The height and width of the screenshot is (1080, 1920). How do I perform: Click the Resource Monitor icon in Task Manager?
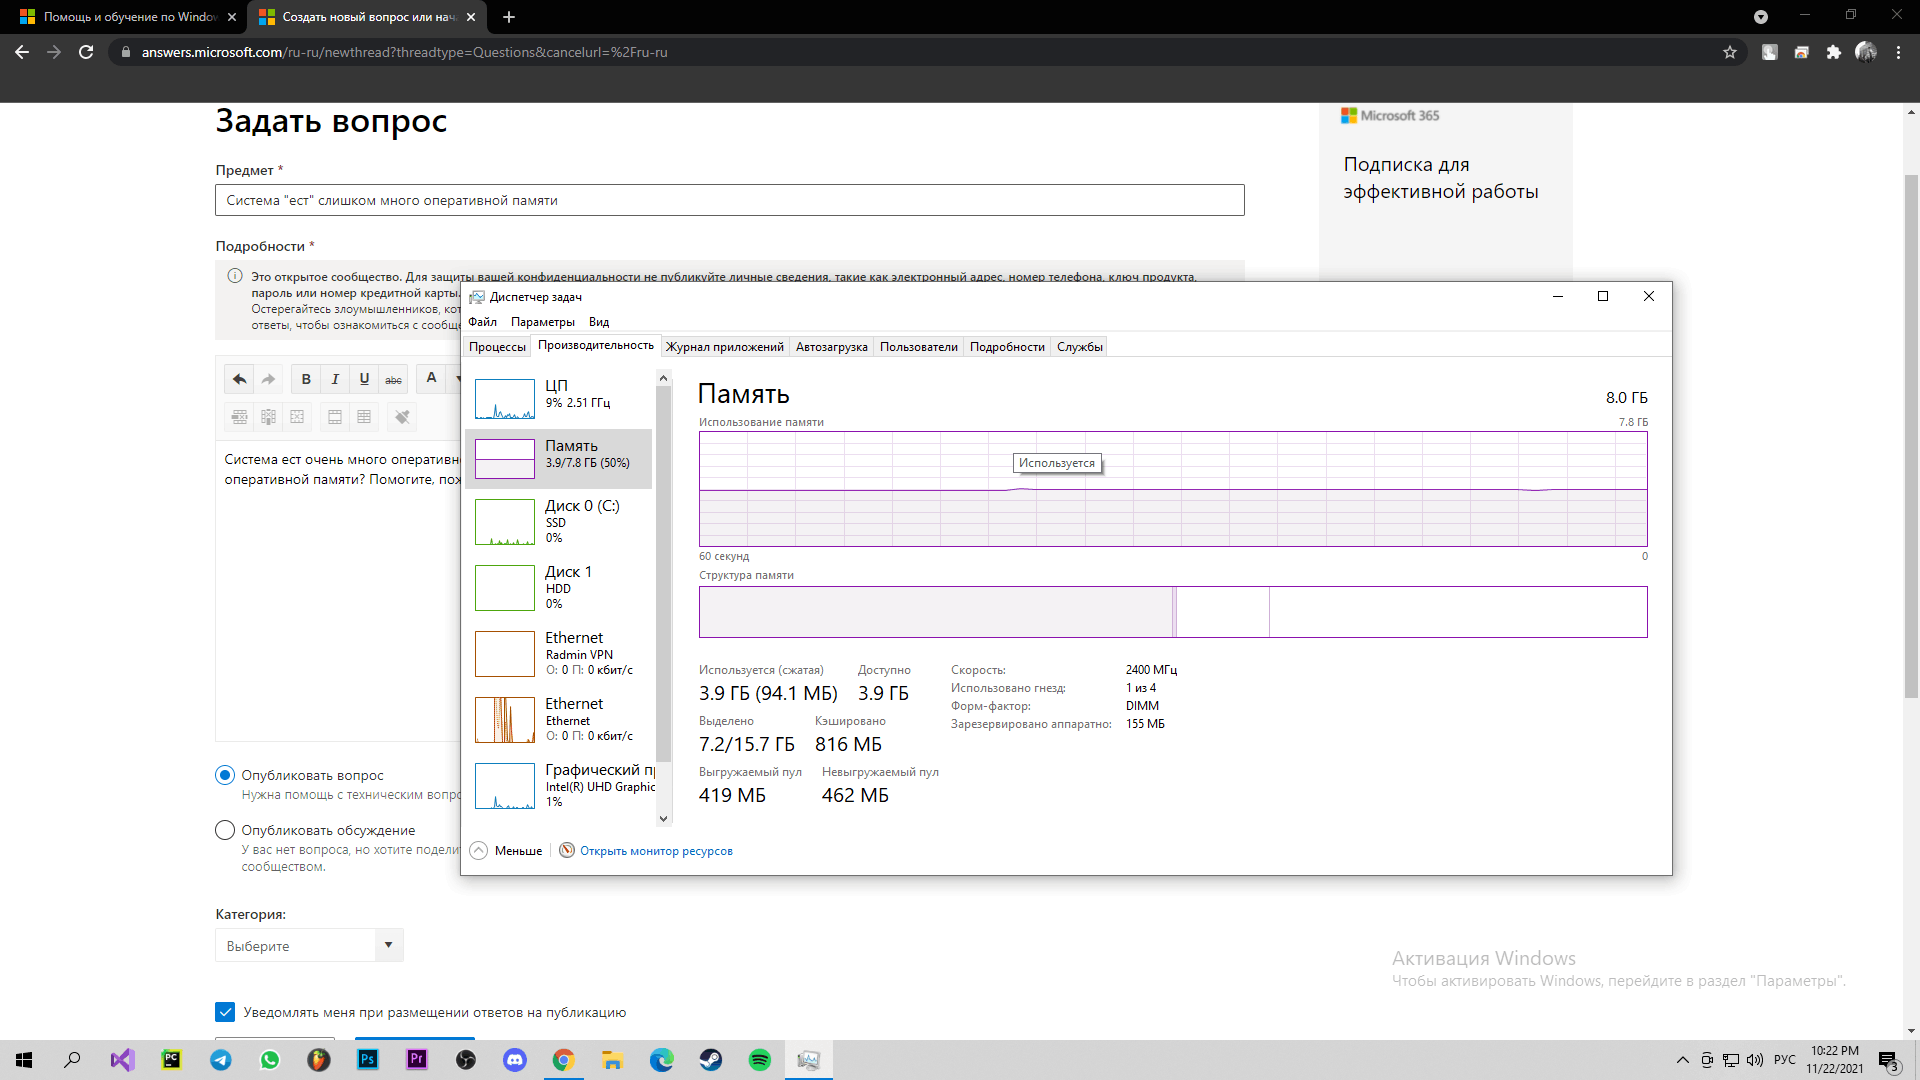click(567, 851)
